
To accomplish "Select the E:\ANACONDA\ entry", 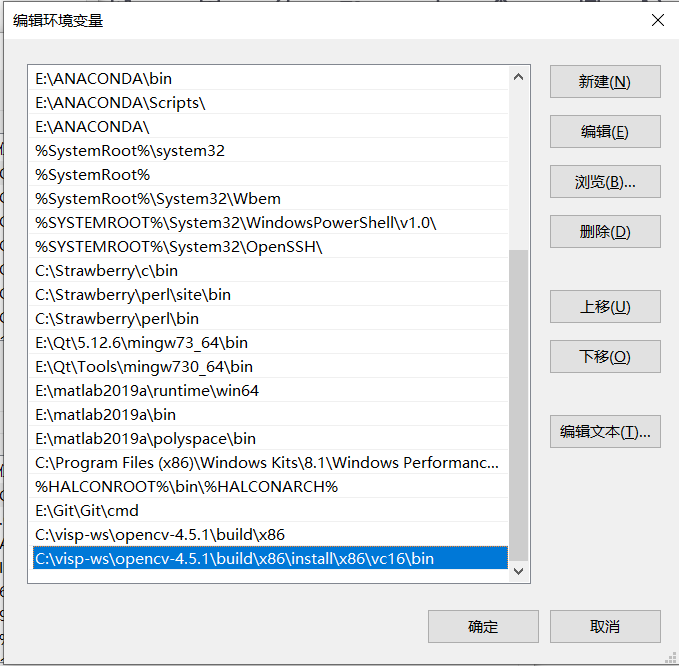I will pos(268,126).
